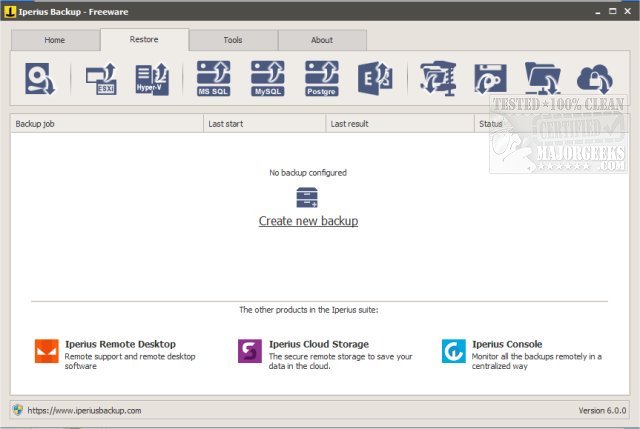This screenshot has width=640, height=429.
Task: Maximize the Iperius Backup window
Action: 613,11
